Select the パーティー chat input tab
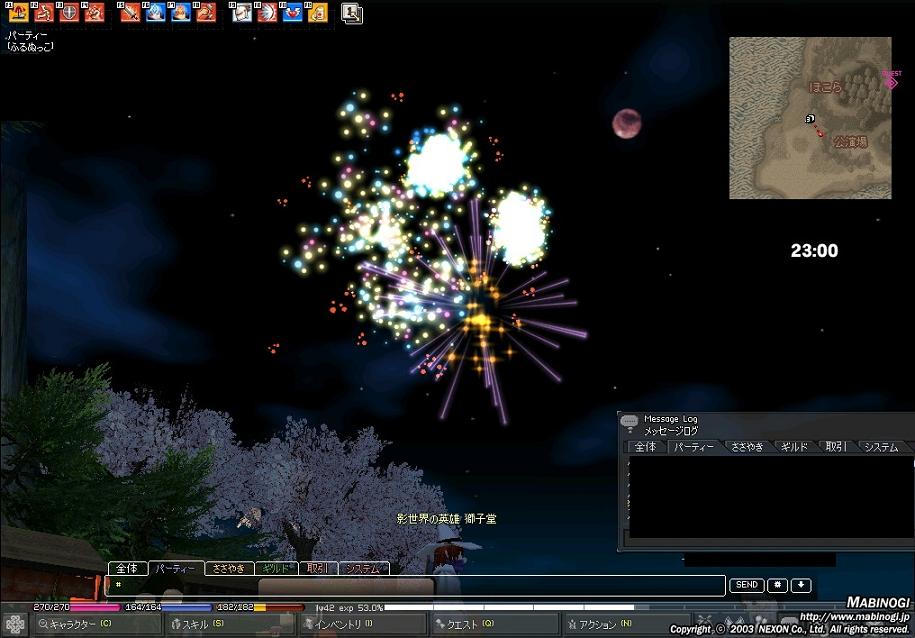 pos(176,568)
